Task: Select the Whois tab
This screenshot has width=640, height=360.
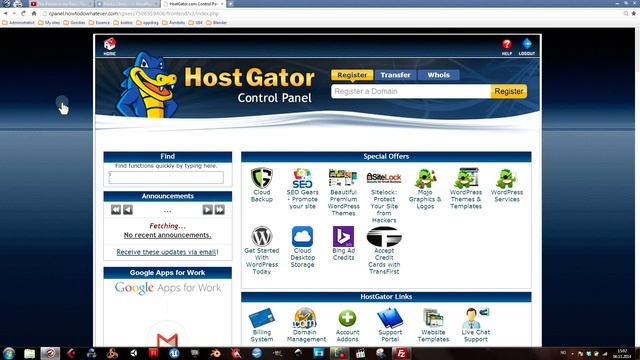Action: click(x=438, y=75)
